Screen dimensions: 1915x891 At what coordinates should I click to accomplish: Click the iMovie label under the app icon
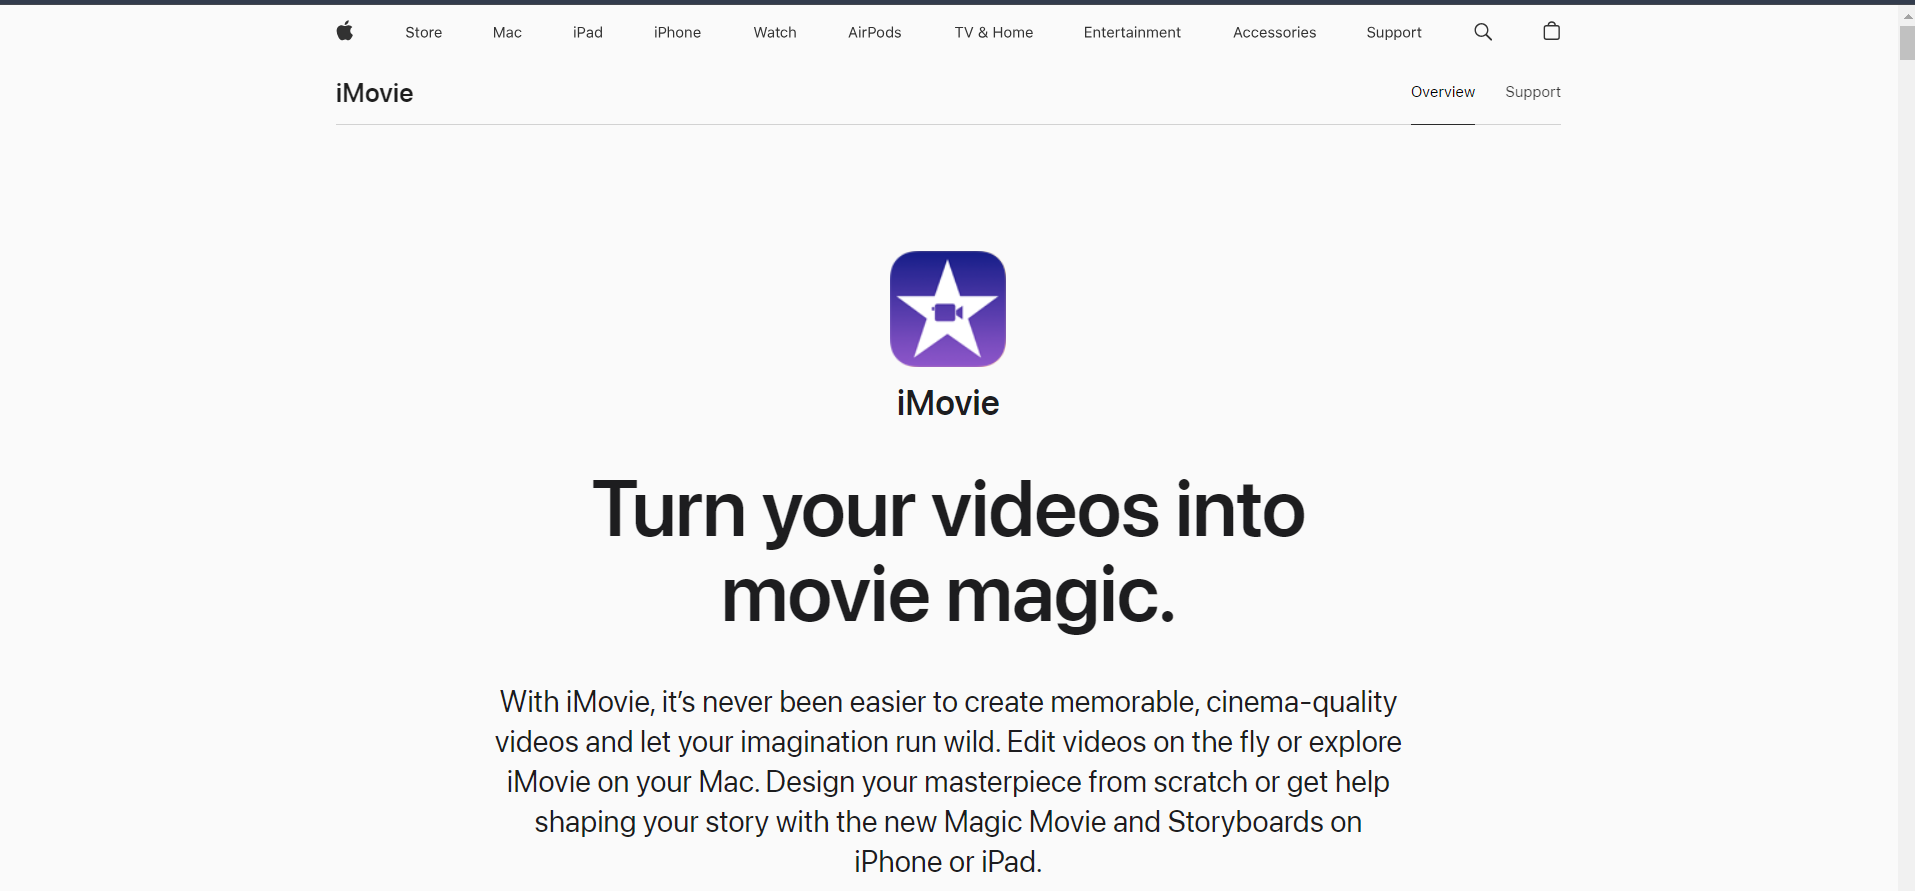coord(948,403)
